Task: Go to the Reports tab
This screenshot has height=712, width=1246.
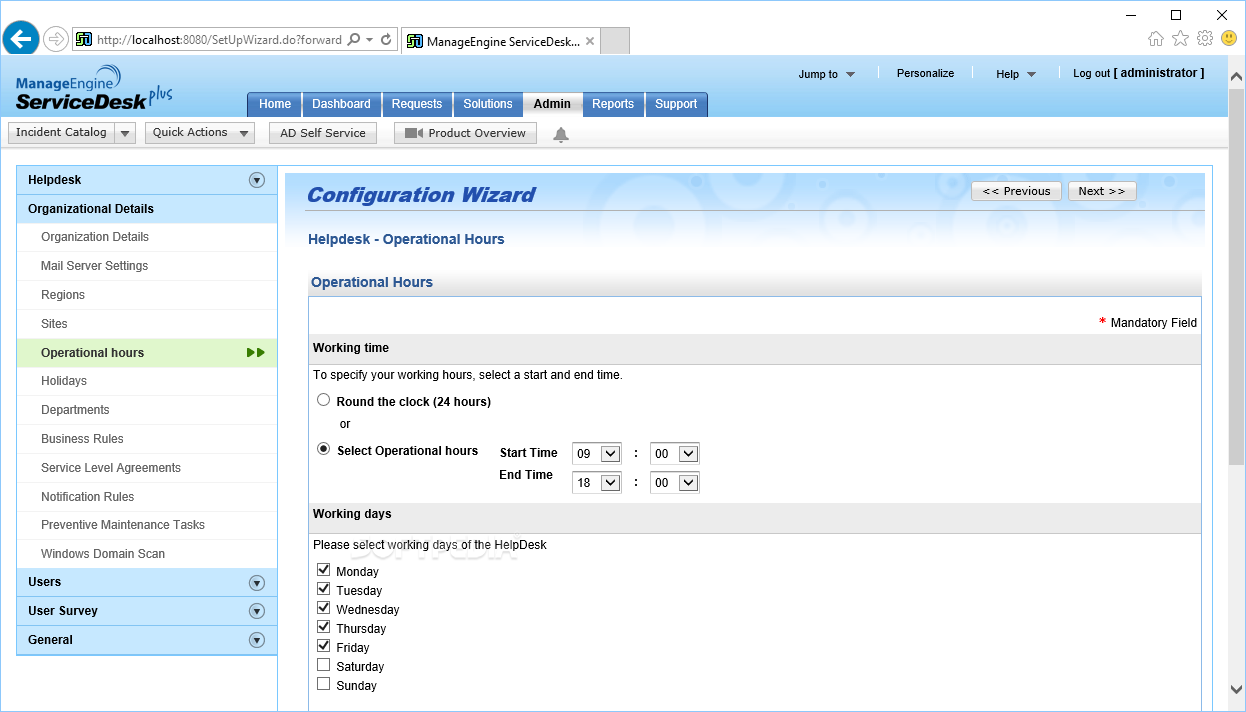Action: [613, 104]
